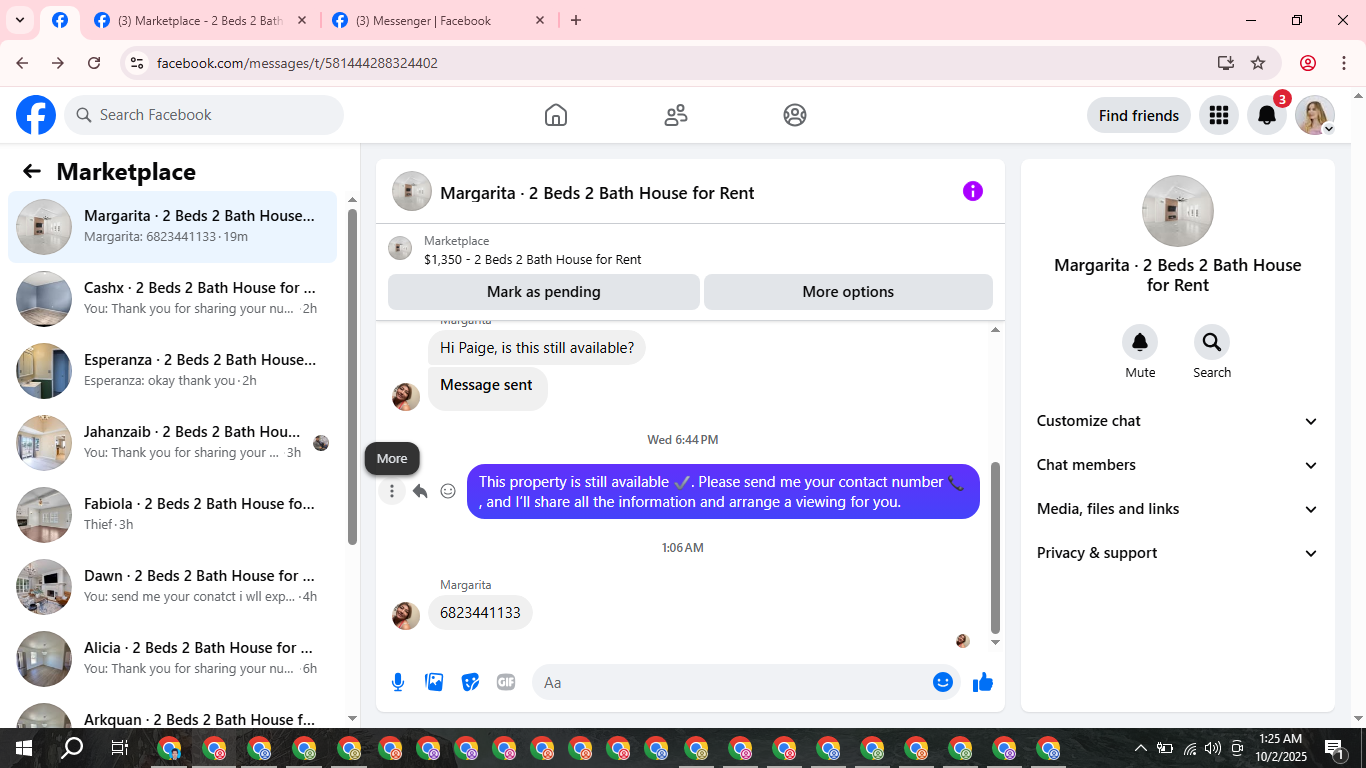Search in conversation with magnifier icon
The width and height of the screenshot is (1366, 768).
[1212, 342]
